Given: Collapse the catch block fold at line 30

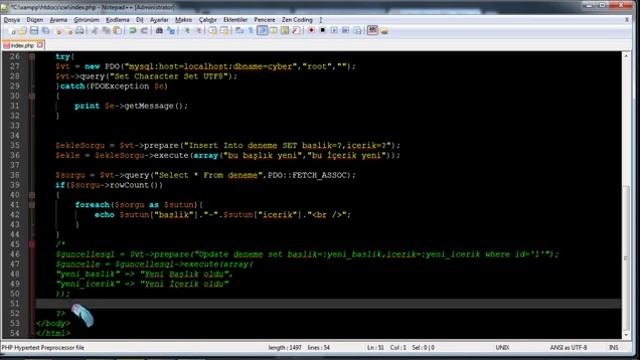Looking at the screenshot, I should [x=32, y=96].
